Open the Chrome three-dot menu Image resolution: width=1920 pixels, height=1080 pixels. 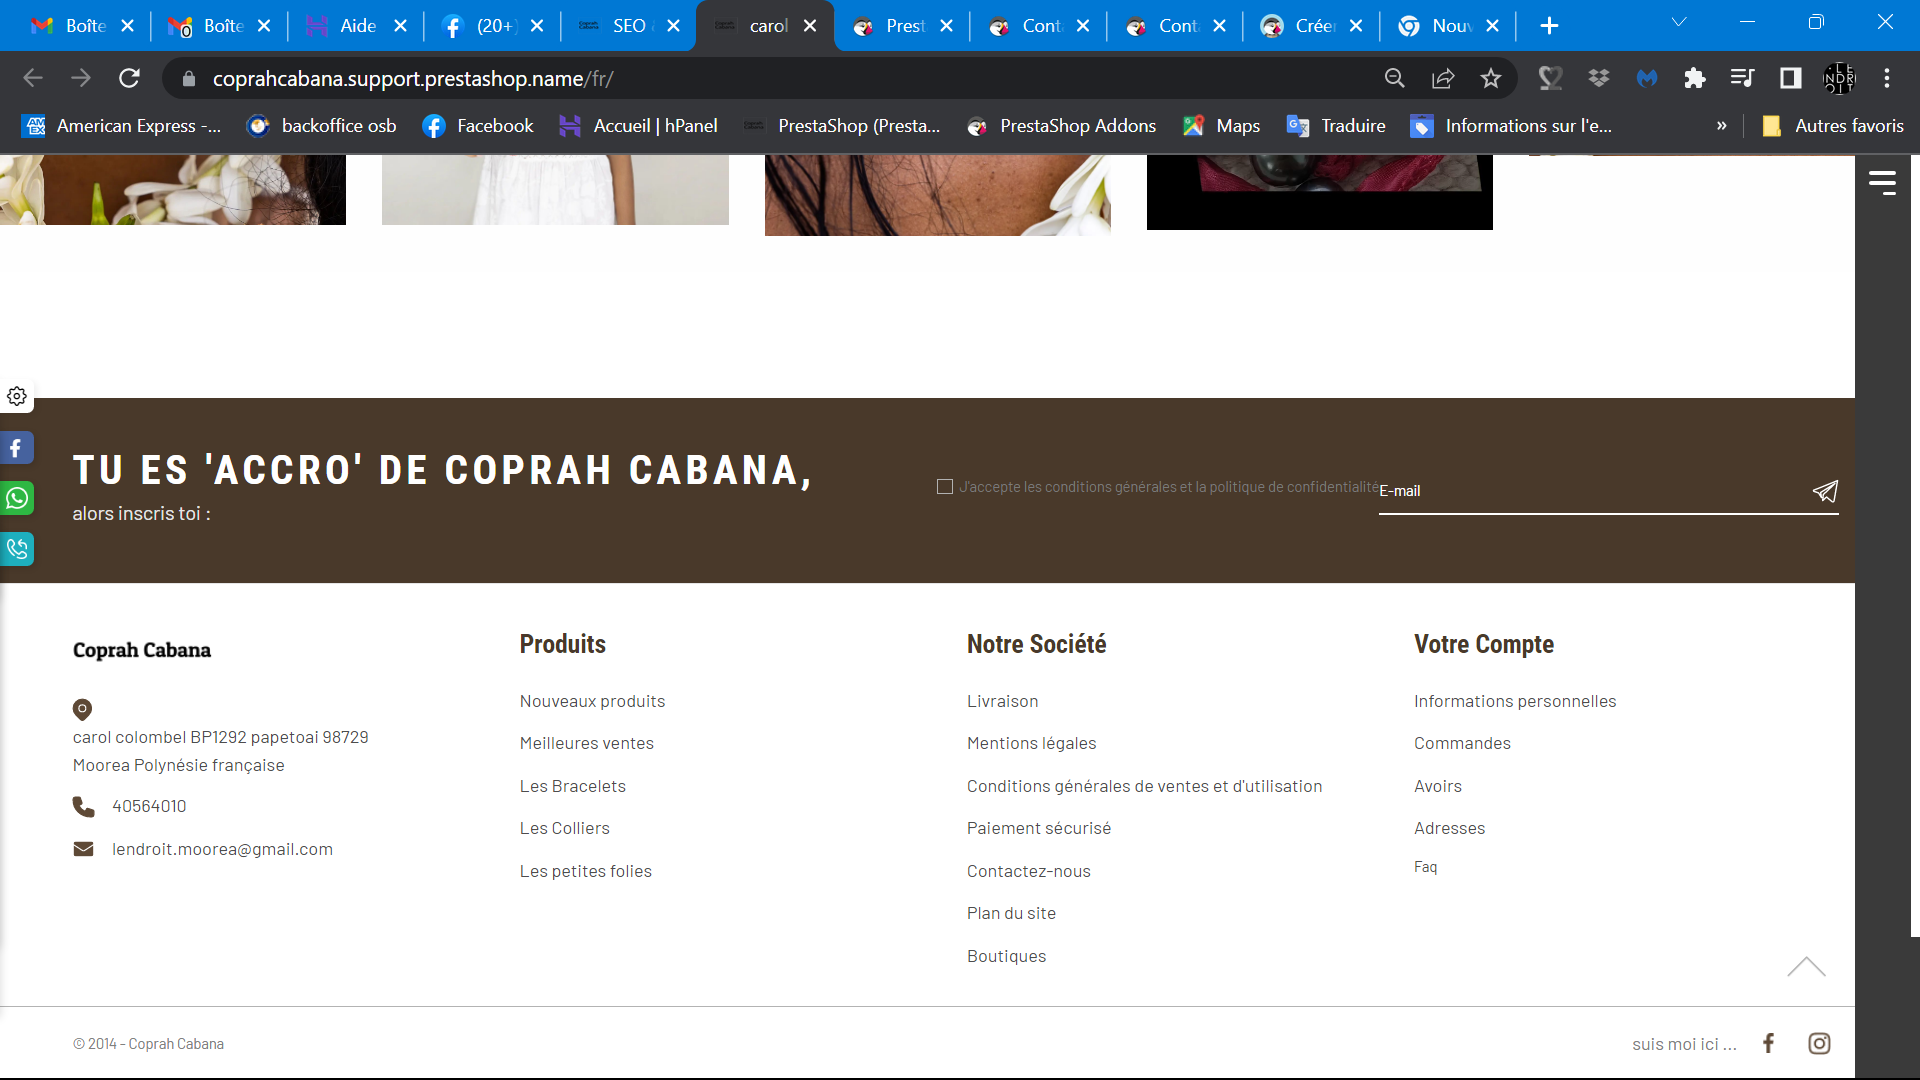1887,78
